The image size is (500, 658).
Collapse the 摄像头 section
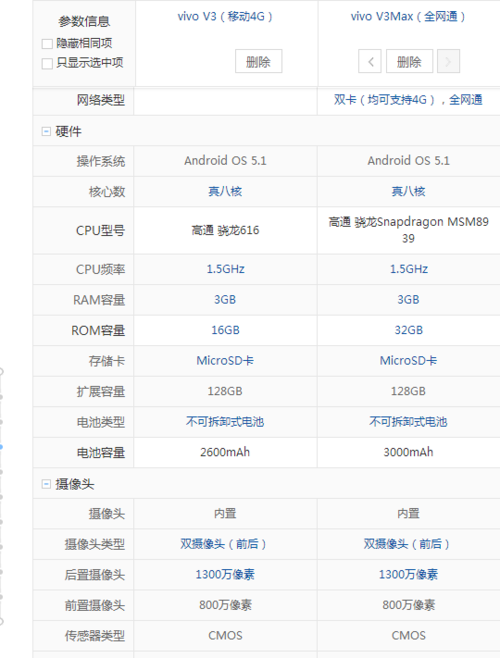pyautogui.click(x=46, y=484)
